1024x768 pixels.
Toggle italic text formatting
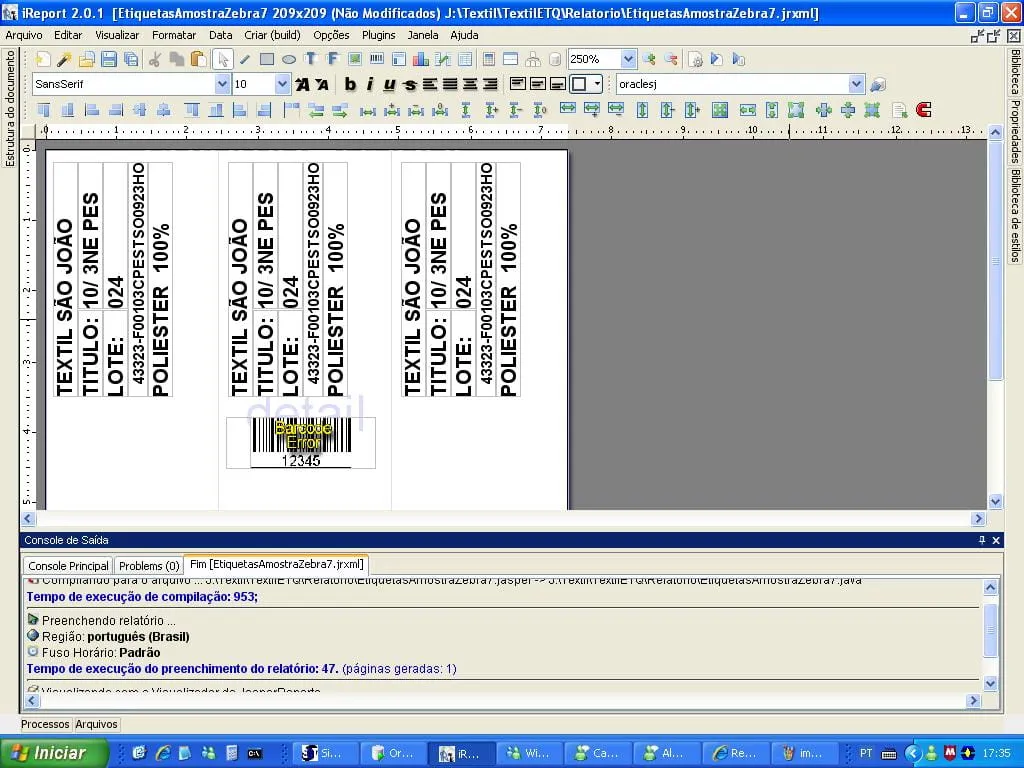[x=370, y=84]
